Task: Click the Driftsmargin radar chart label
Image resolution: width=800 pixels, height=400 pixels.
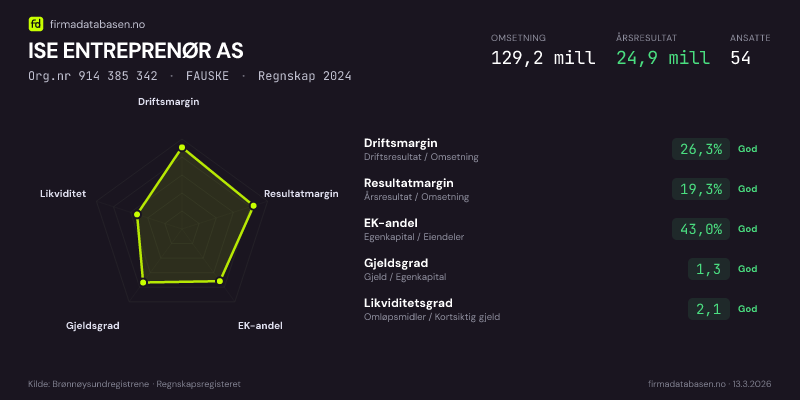Action: pyautogui.click(x=168, y=101)
